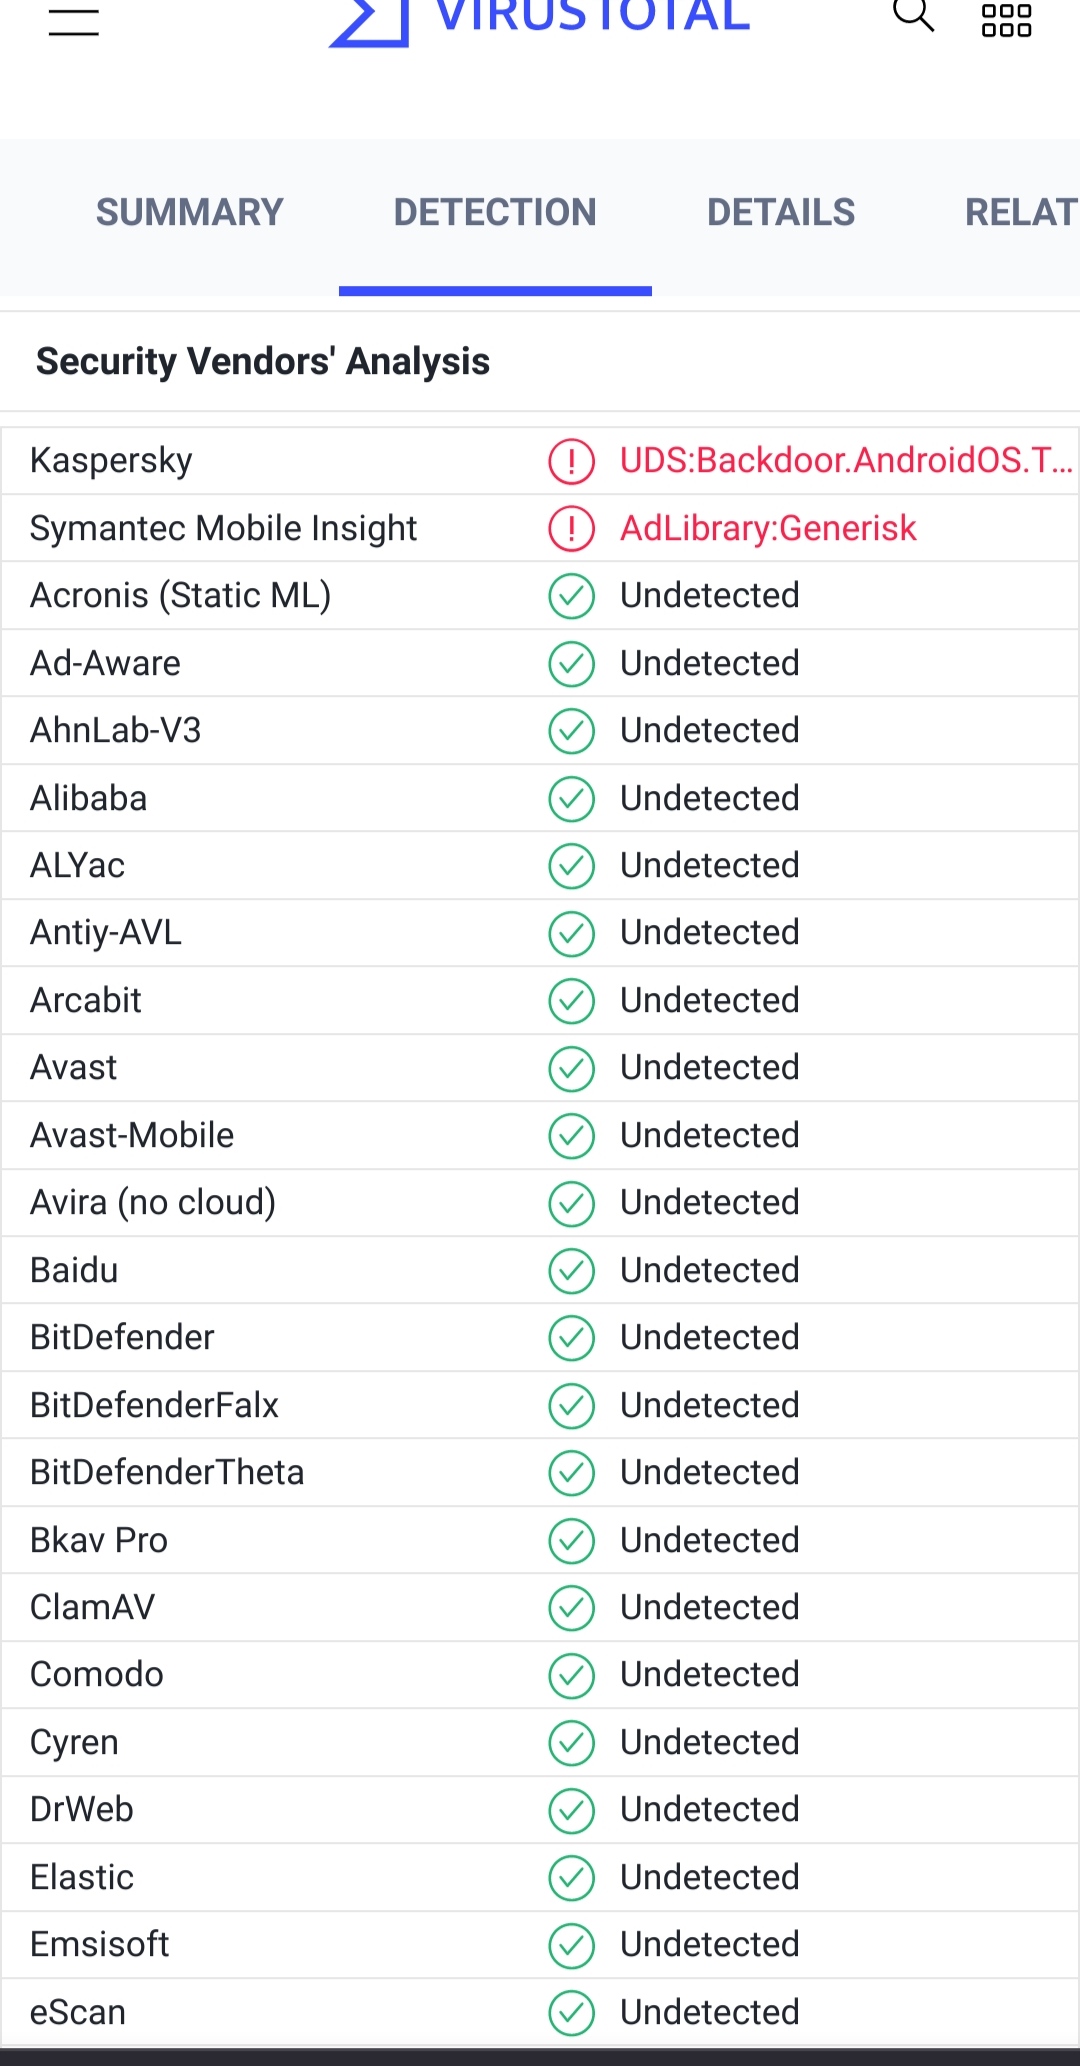Click the green checkmark beside Elastic
1080x2066 pixels.
[571, 1878]
